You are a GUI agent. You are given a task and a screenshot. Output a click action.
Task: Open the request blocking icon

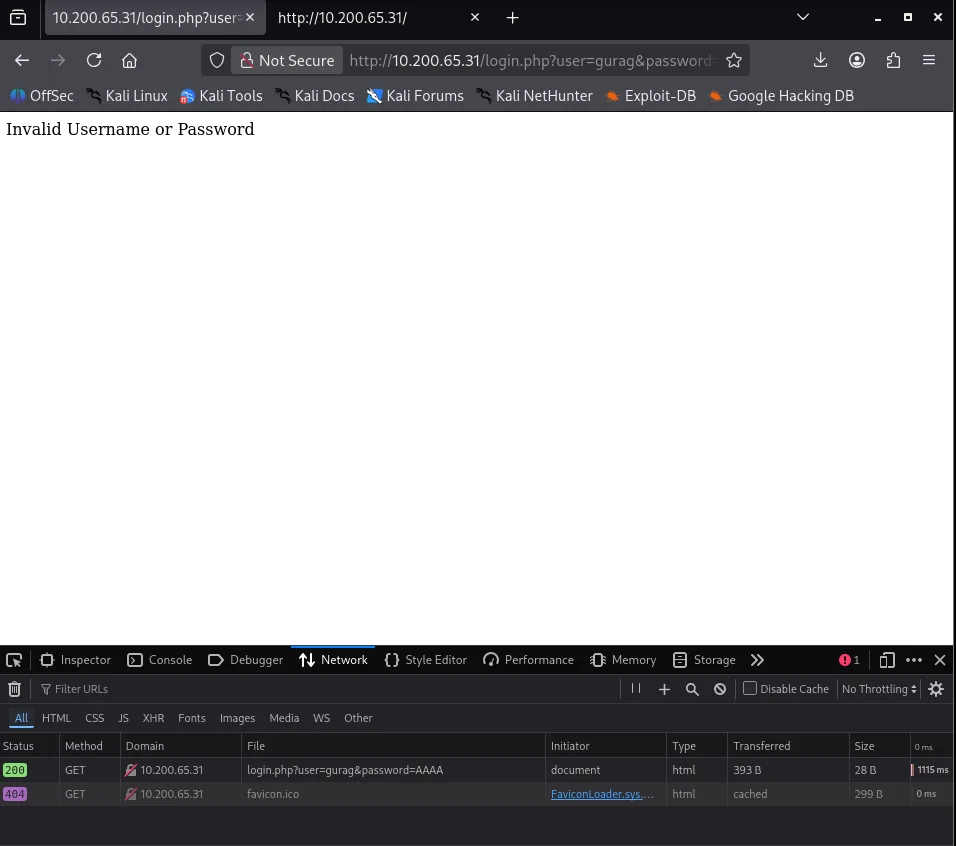[720, 689]
